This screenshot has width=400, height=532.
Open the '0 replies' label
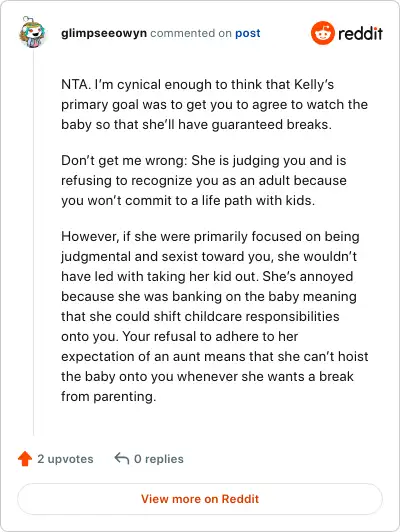[159, 459]
